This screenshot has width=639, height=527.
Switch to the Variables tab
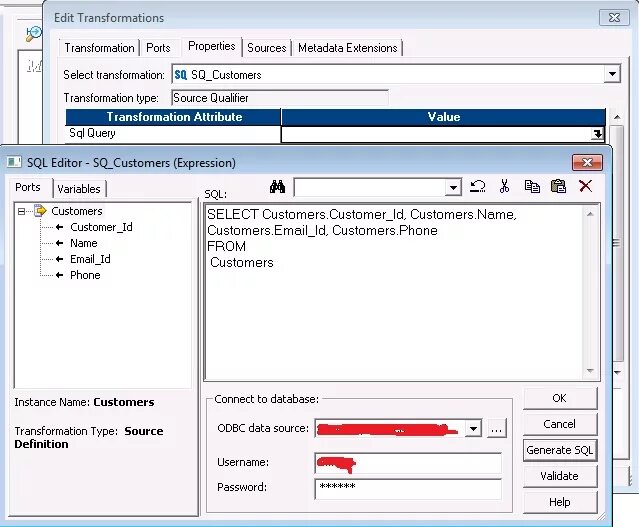pos(79,189)
